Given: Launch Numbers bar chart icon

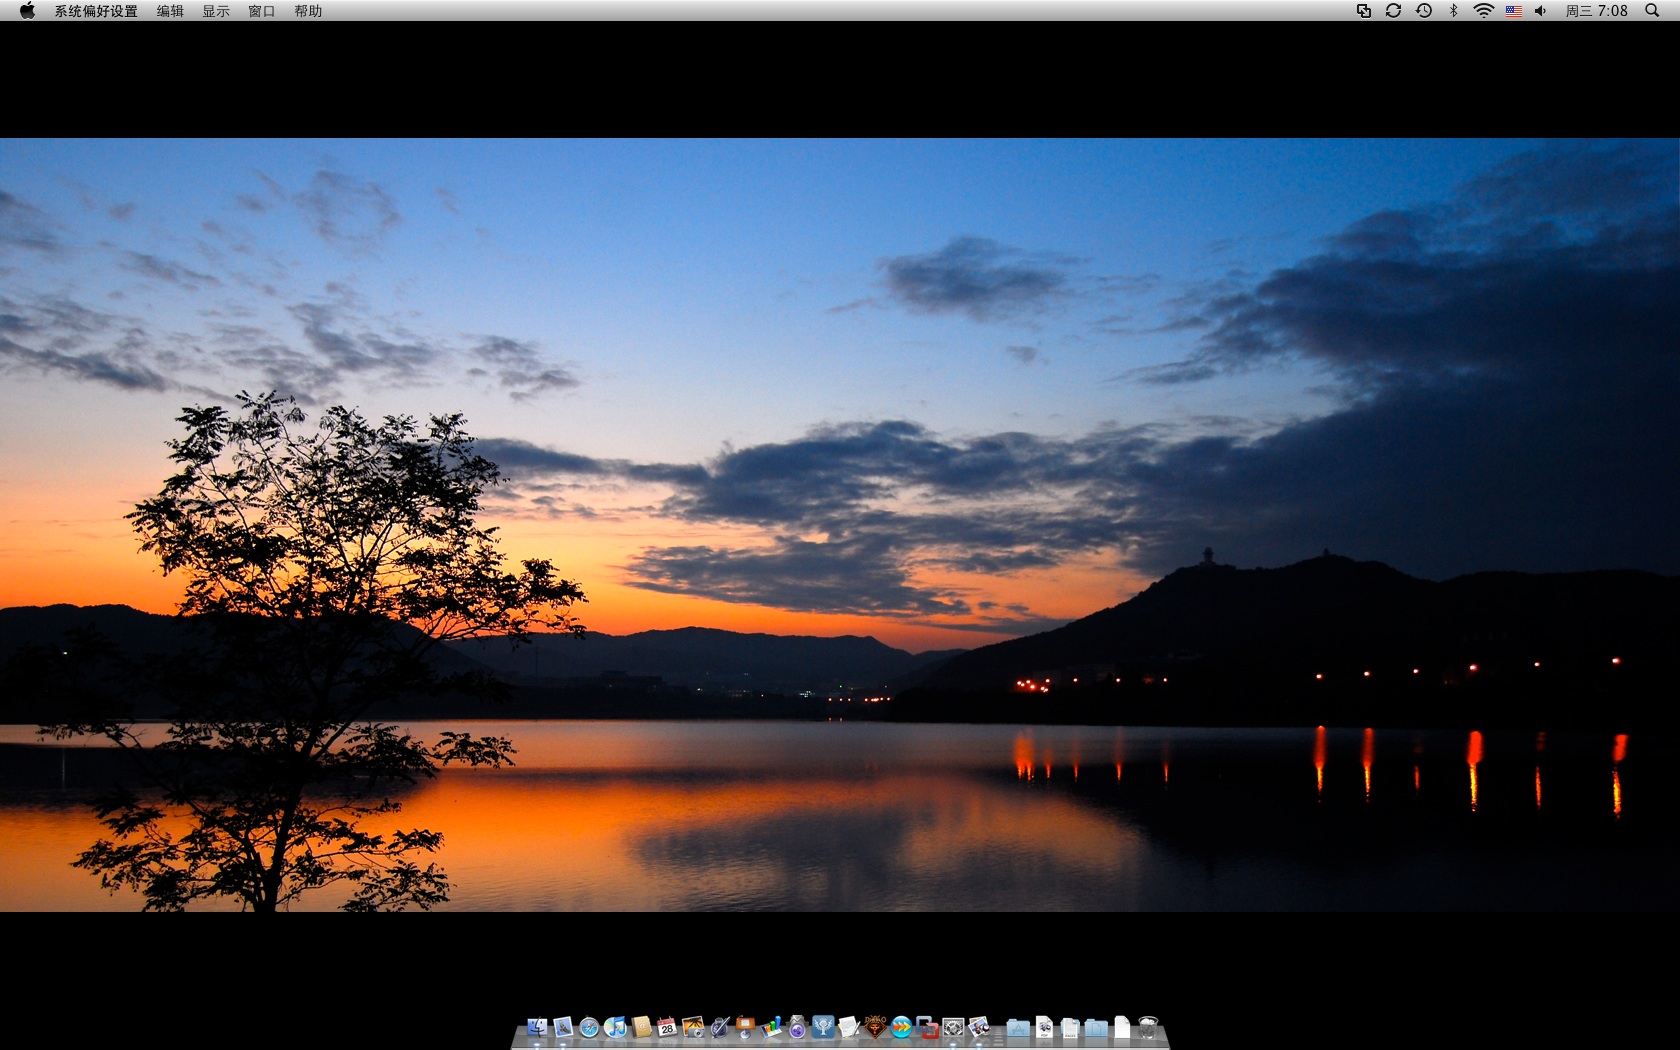Looking at the screenshot, I should point(771,1027).
